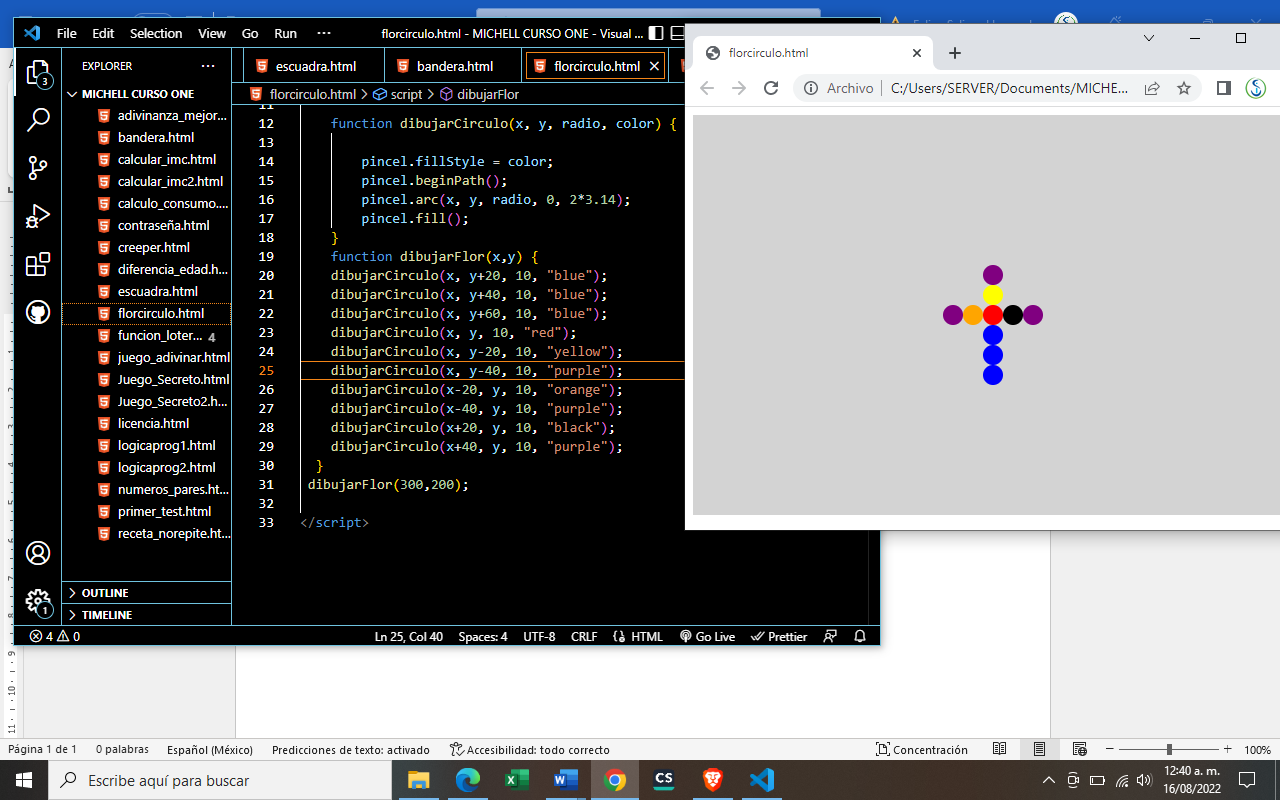The image size is (1280, 800).
Task: Open the Search view icon
Action: pyautogui.click(x=37, y=120)
